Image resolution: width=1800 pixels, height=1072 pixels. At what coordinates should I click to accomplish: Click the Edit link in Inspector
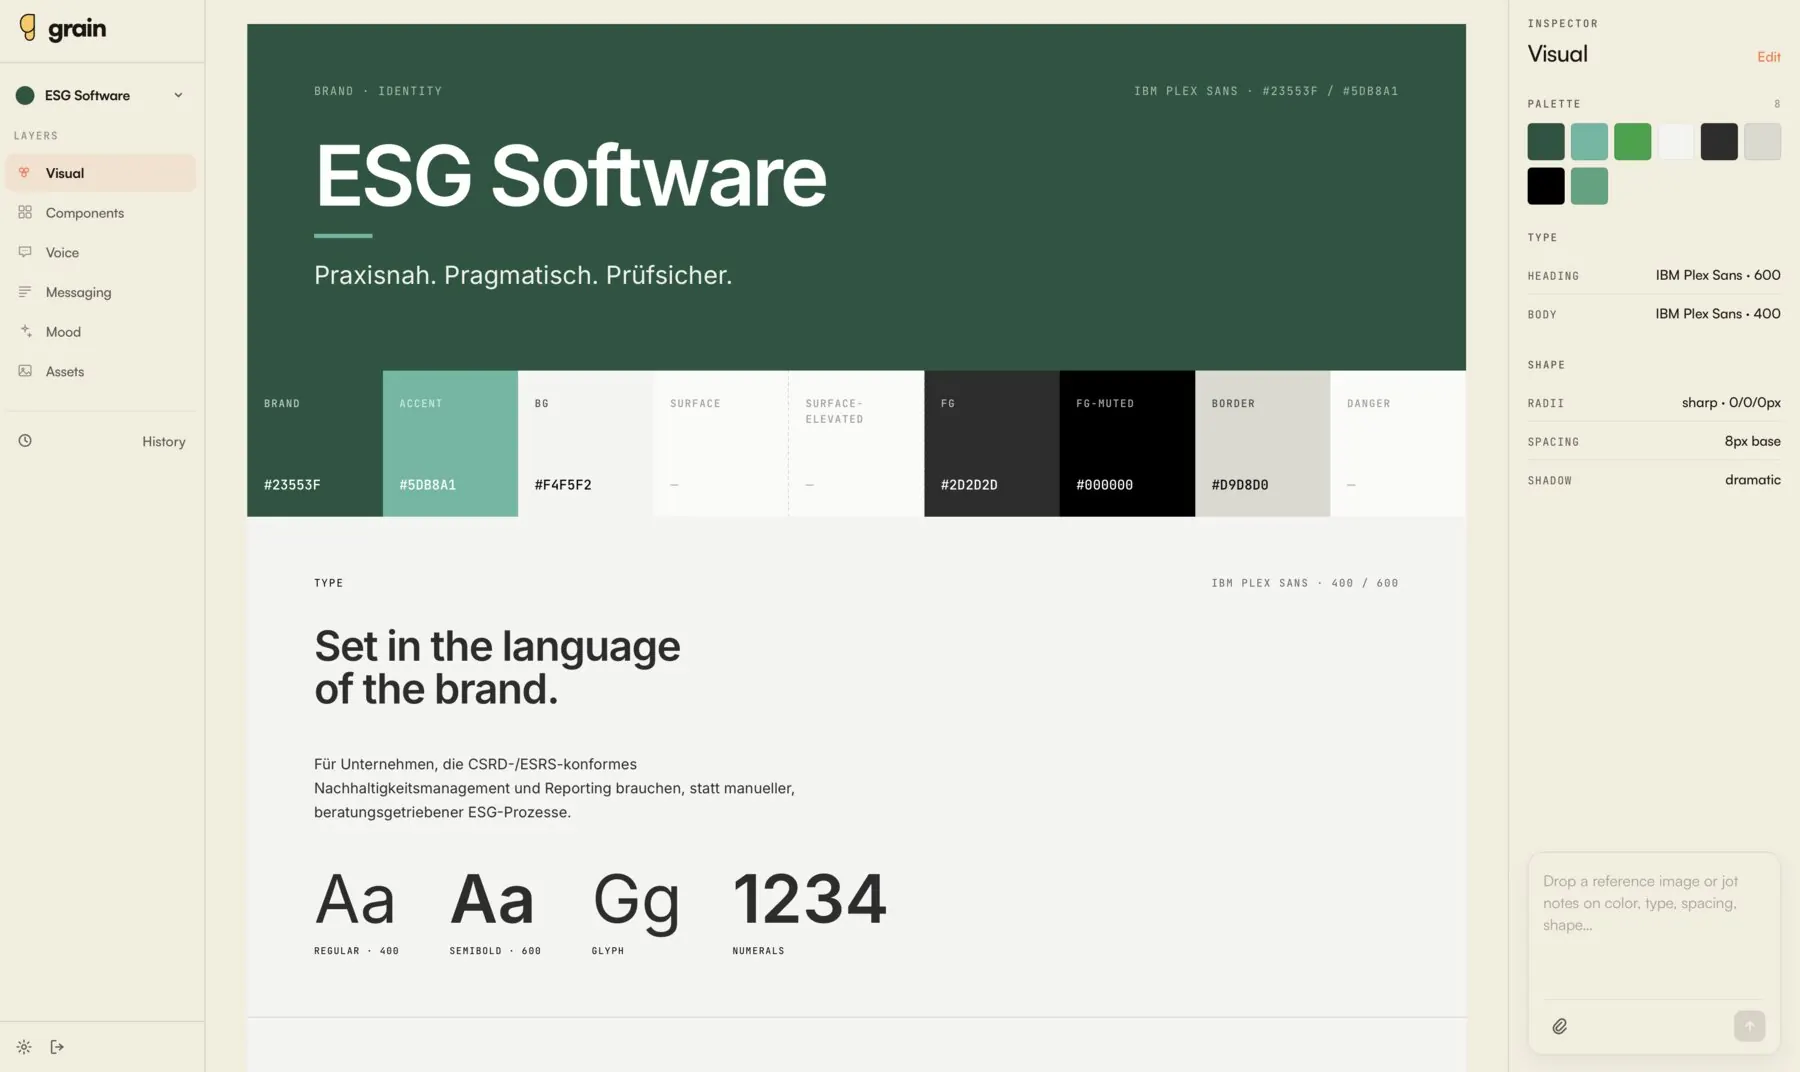click(1768, 57)
